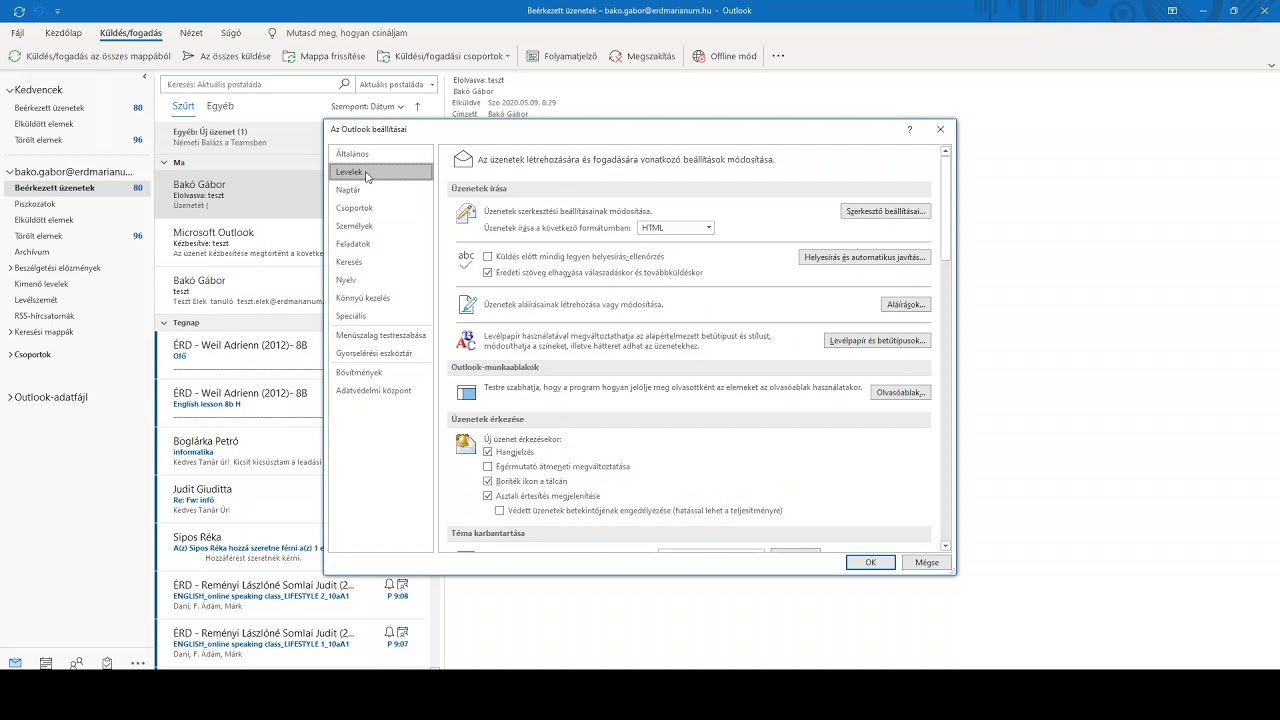The height and width of the screenshot is (720, 1280).
Task: Toggle Asztali értesítés megjelenítése checkbox
Action: tap(488, 496)
